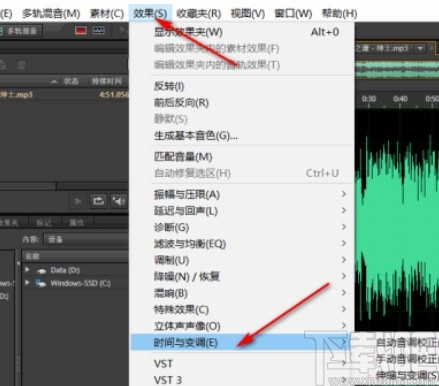Expand the Windows-SSD (C:) drive
Screen dimensions: 439x386
27,283
